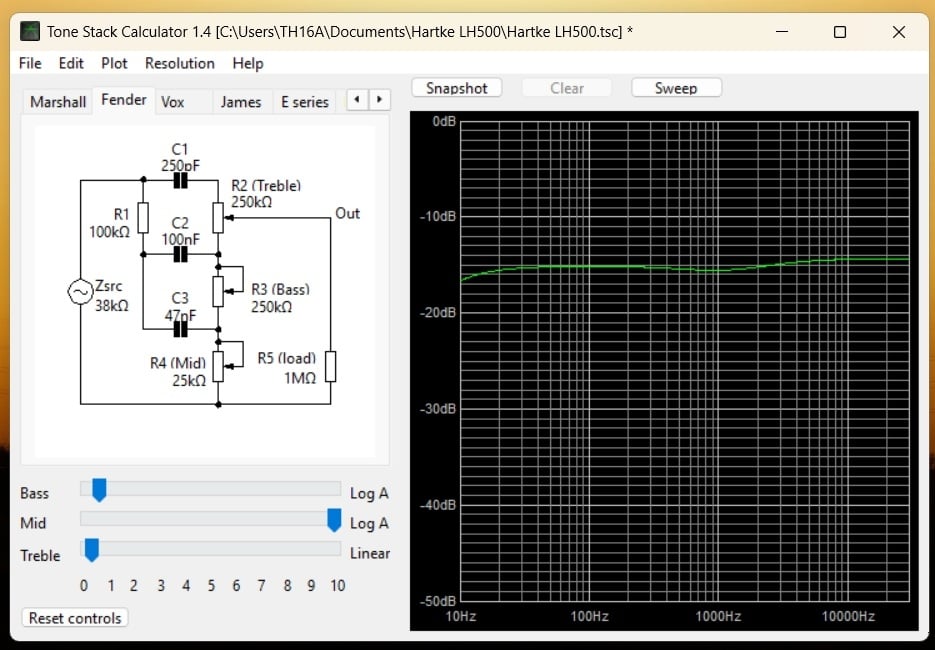Minimize the Tone Stack Calculator window
Image resolution: width=935 pixels, height=650 pixels.
coord(782,32)
